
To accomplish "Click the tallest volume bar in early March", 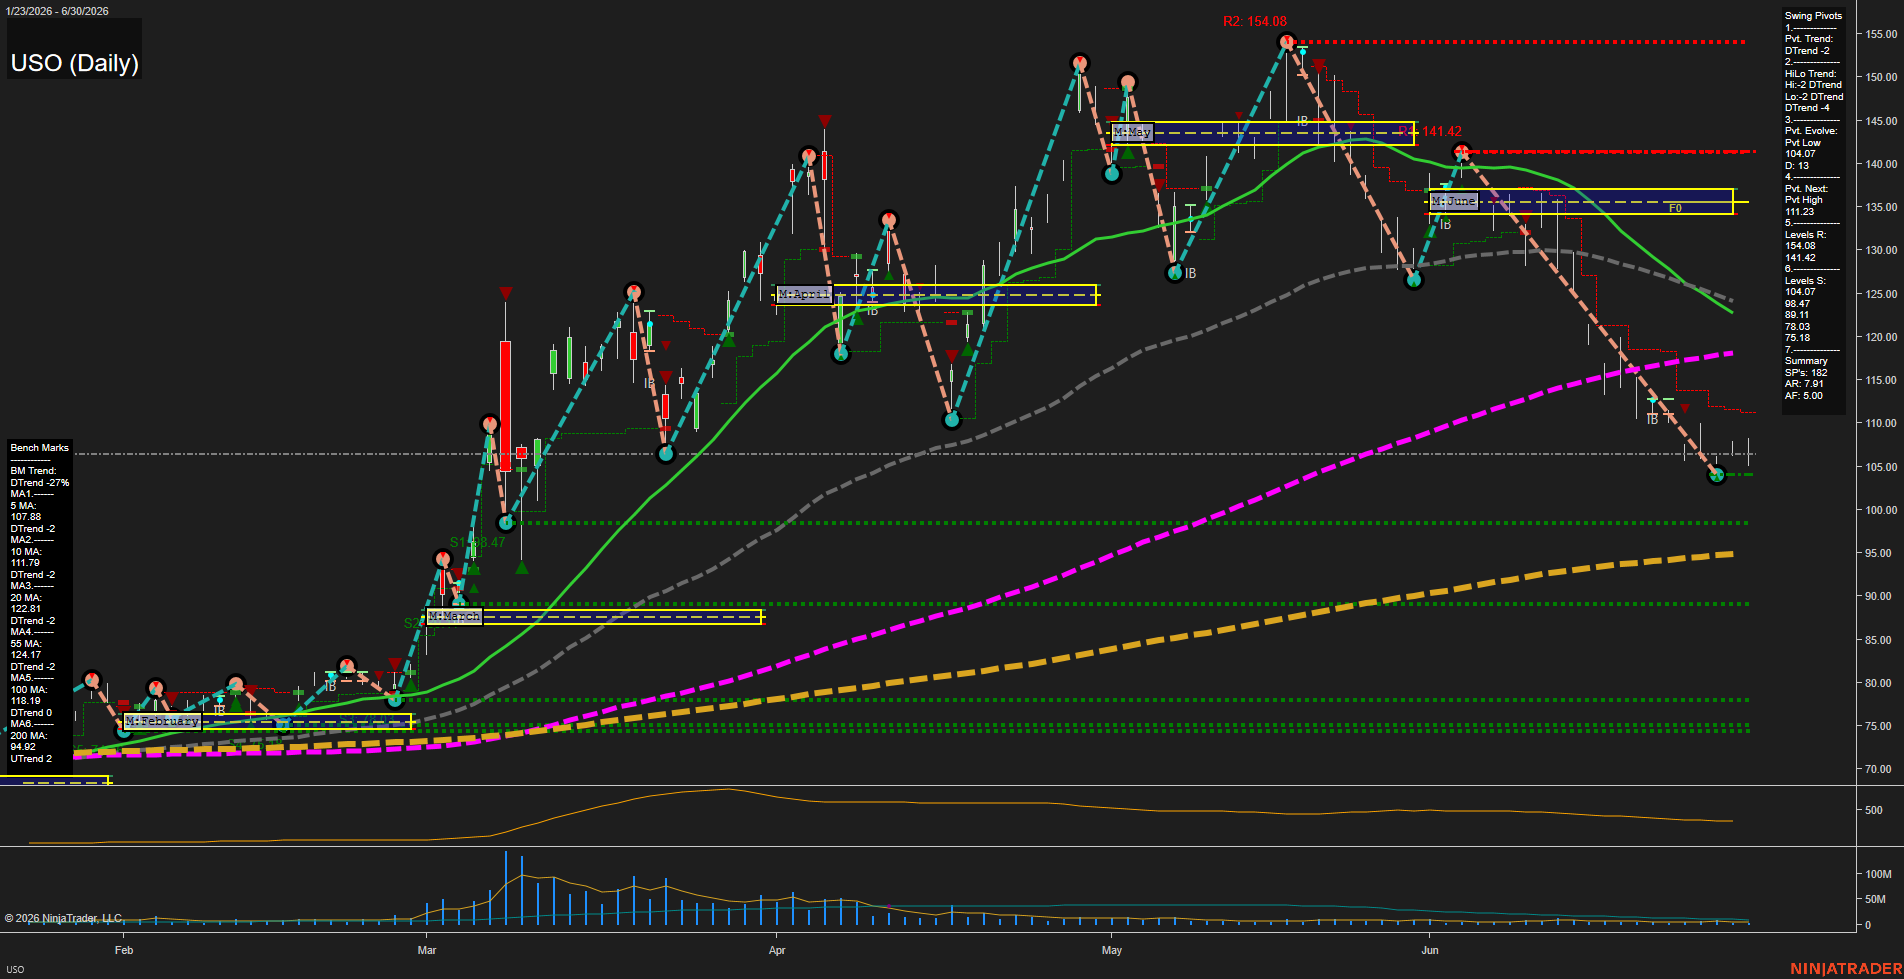I will pos(506,888).
